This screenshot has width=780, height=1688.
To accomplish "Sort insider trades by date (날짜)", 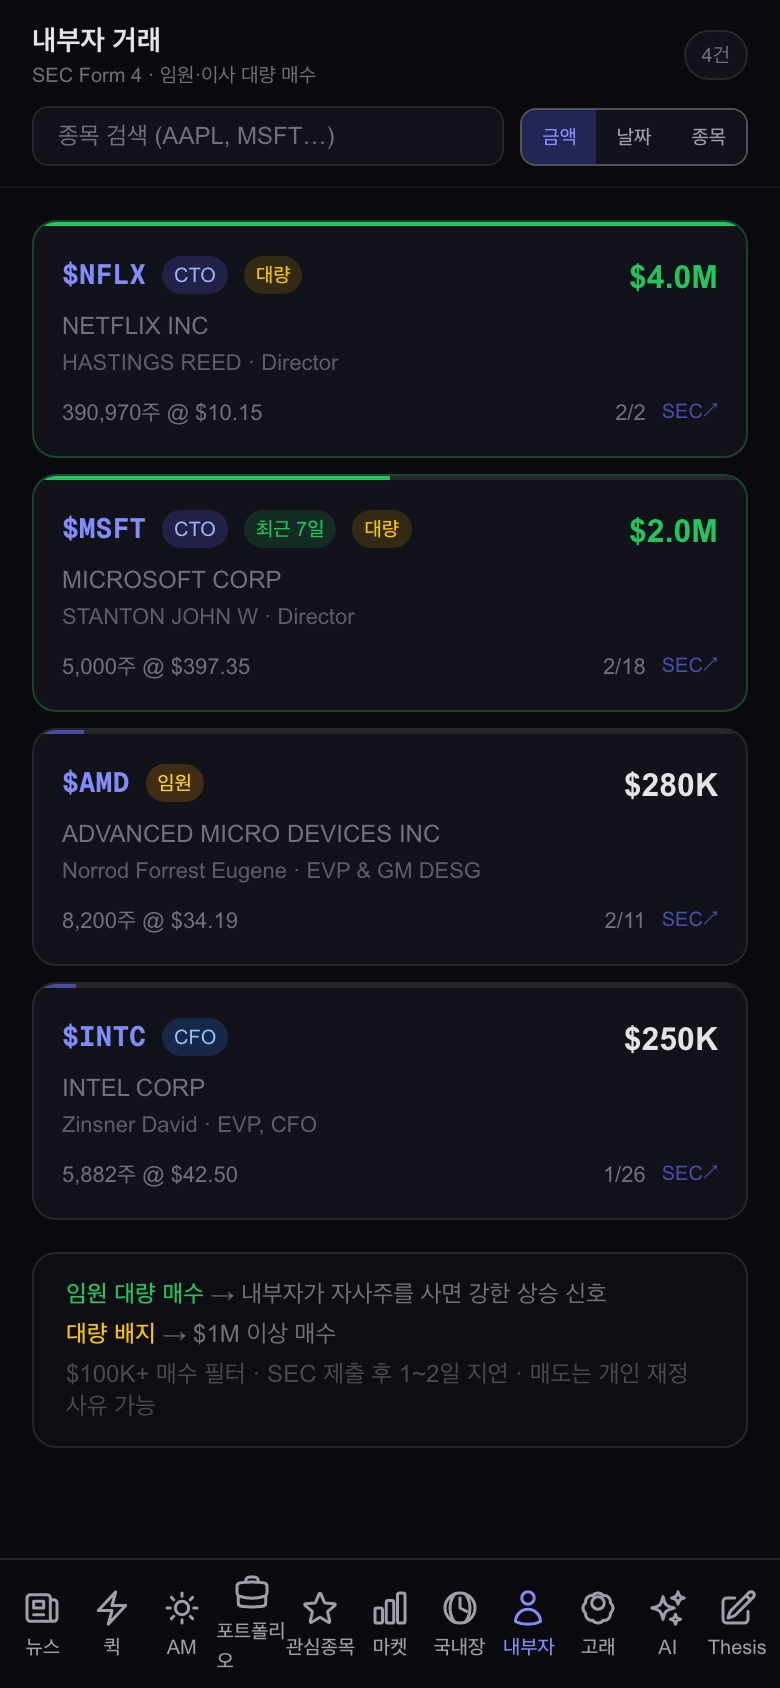I will 634,136.
